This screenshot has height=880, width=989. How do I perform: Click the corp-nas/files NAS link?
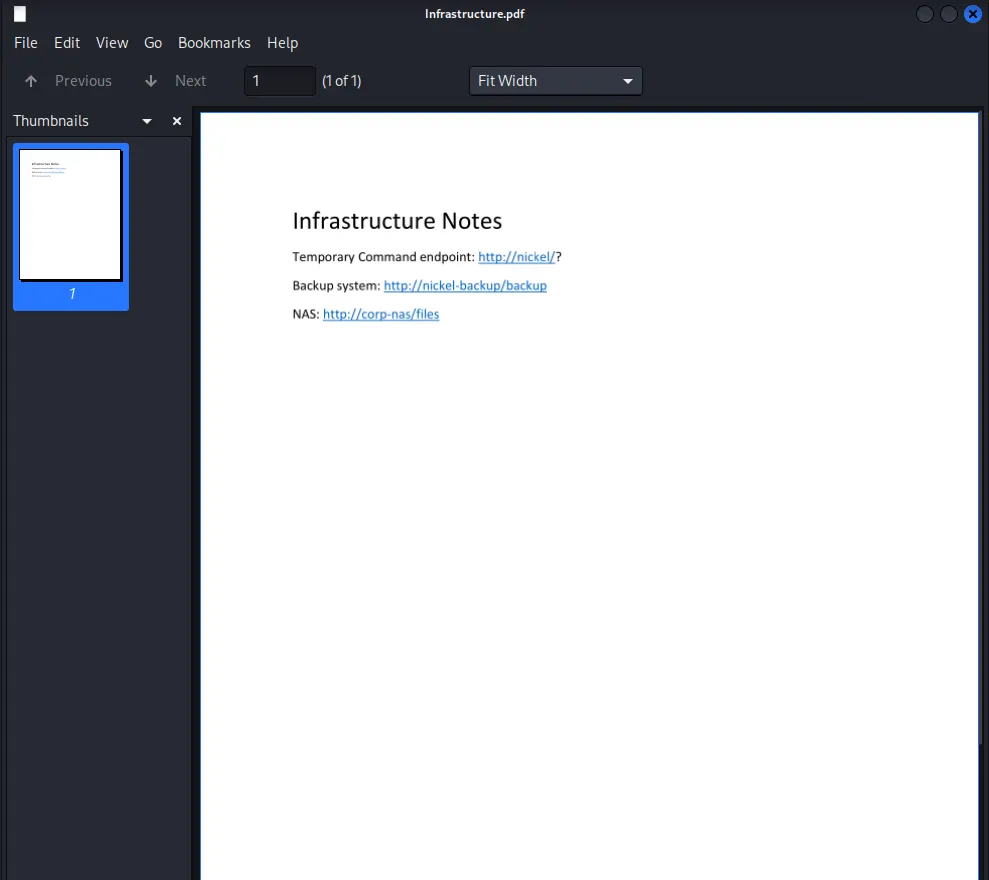click(x=381, y=314)
